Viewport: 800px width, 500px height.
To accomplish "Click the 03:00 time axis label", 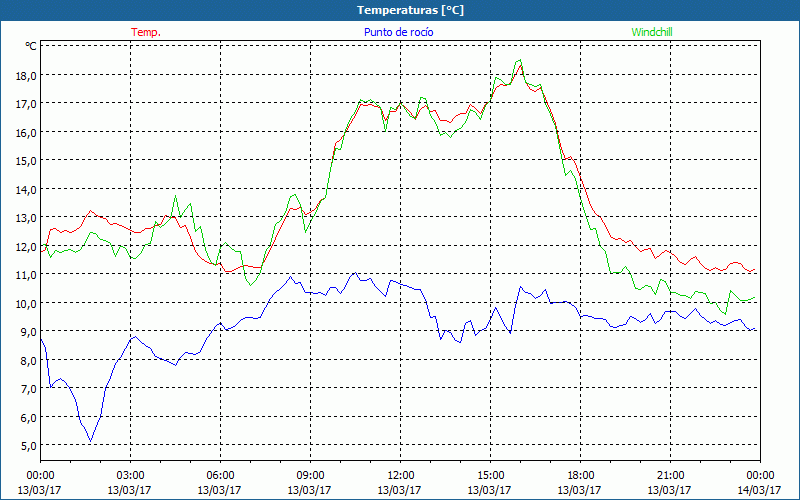I will tap(130, 476).
